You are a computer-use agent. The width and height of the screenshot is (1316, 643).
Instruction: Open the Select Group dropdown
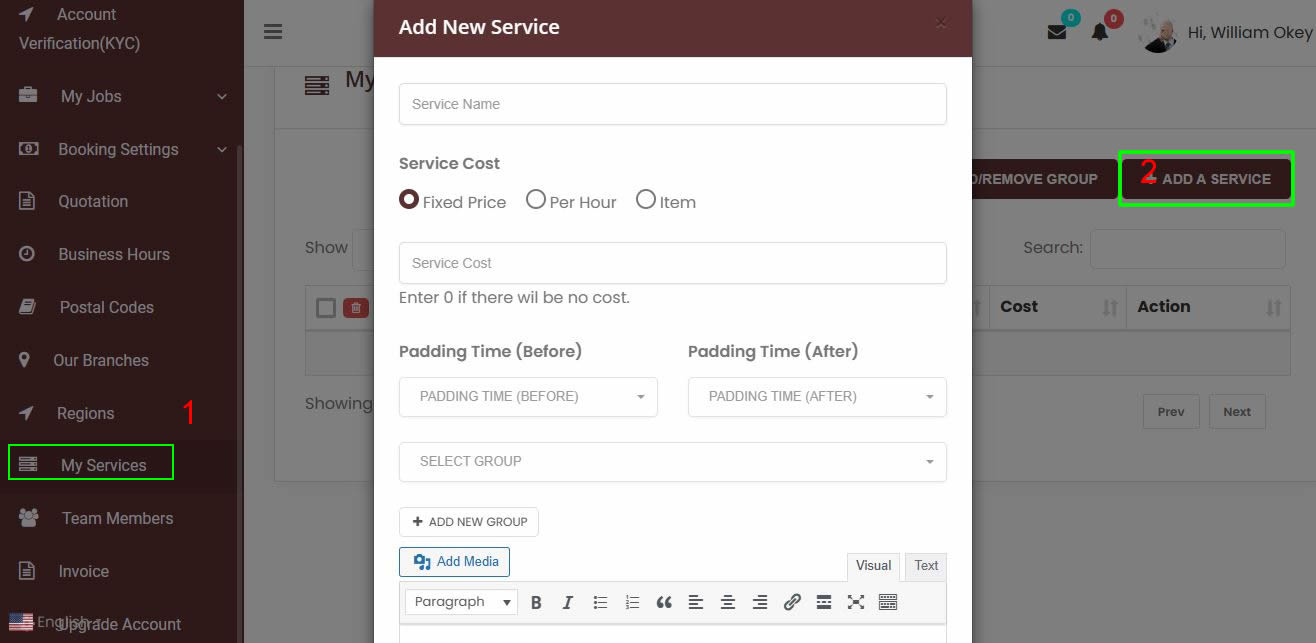(672, 461)
